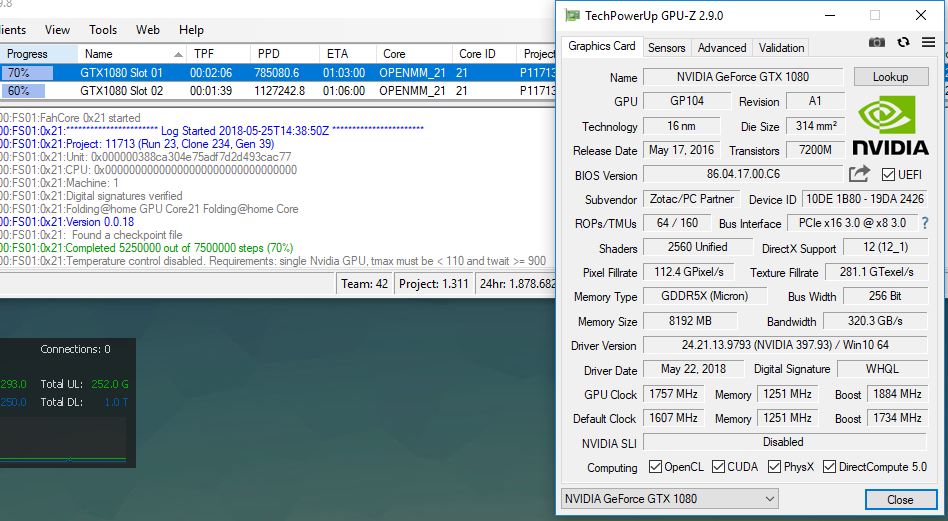This screenshot has height=521, width=948.
Task: Click the Subvendor field Zotac/PC Partner
Action: (691, 199)
